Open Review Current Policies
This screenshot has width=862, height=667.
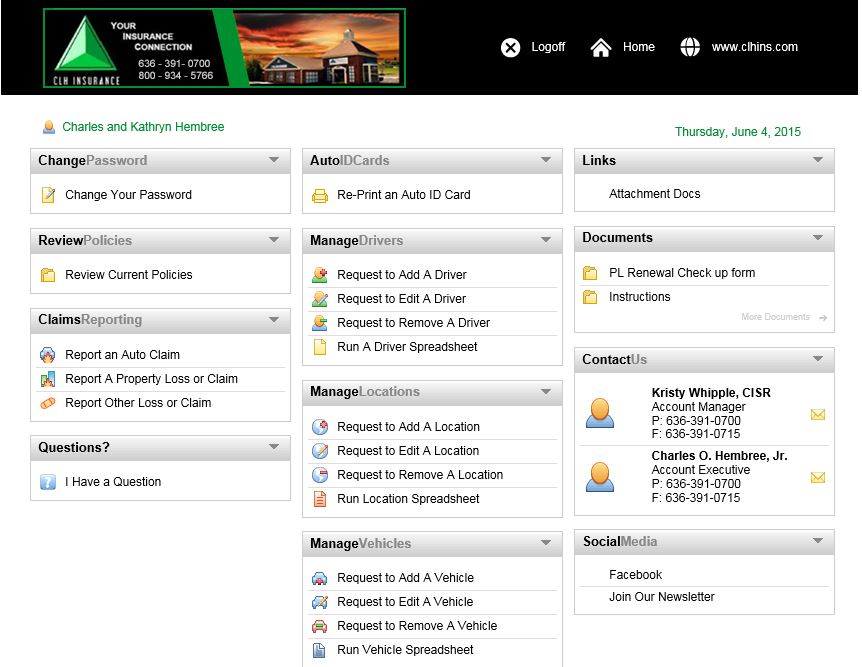(129, 274)
